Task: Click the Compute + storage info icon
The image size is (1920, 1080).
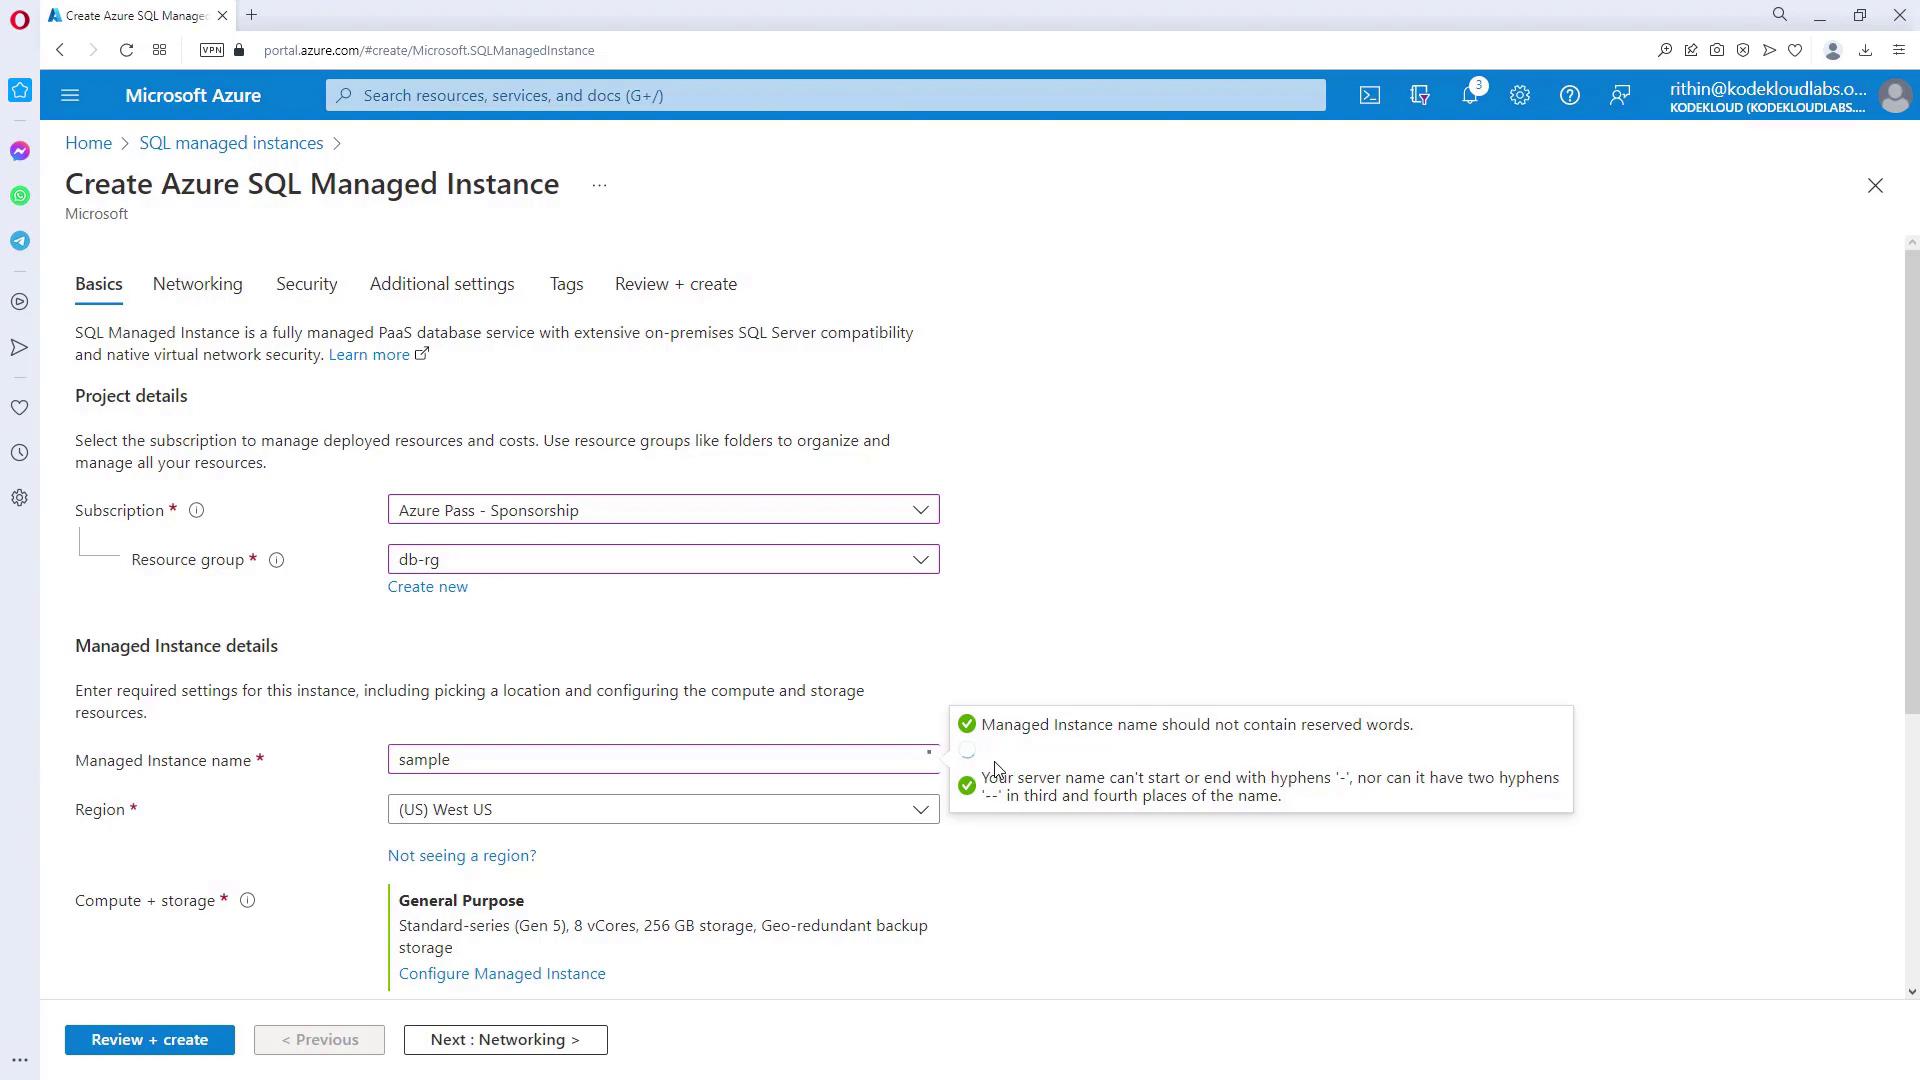Action: (x=247, y=901)
